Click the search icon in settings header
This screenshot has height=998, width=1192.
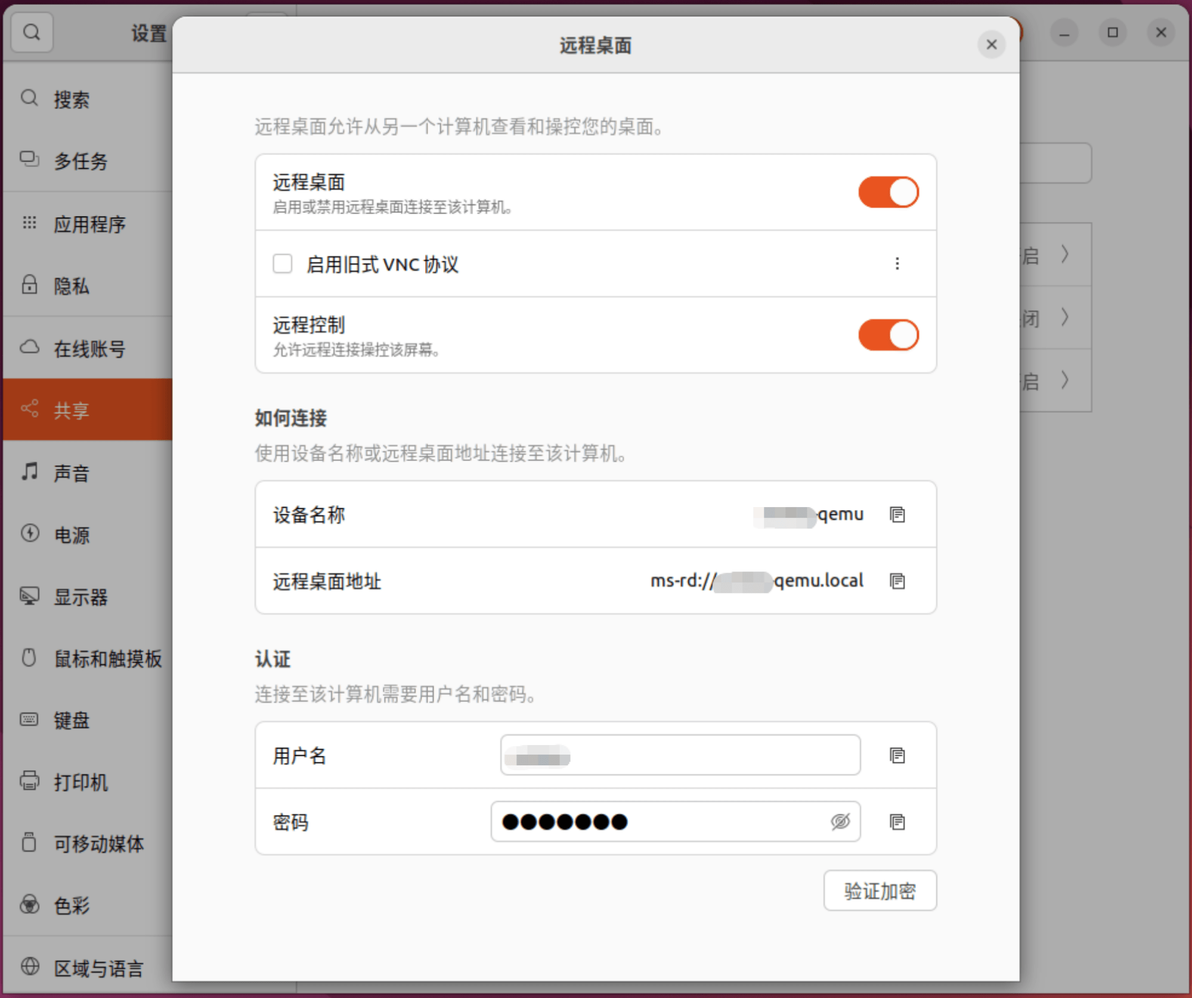click(32, 33)
